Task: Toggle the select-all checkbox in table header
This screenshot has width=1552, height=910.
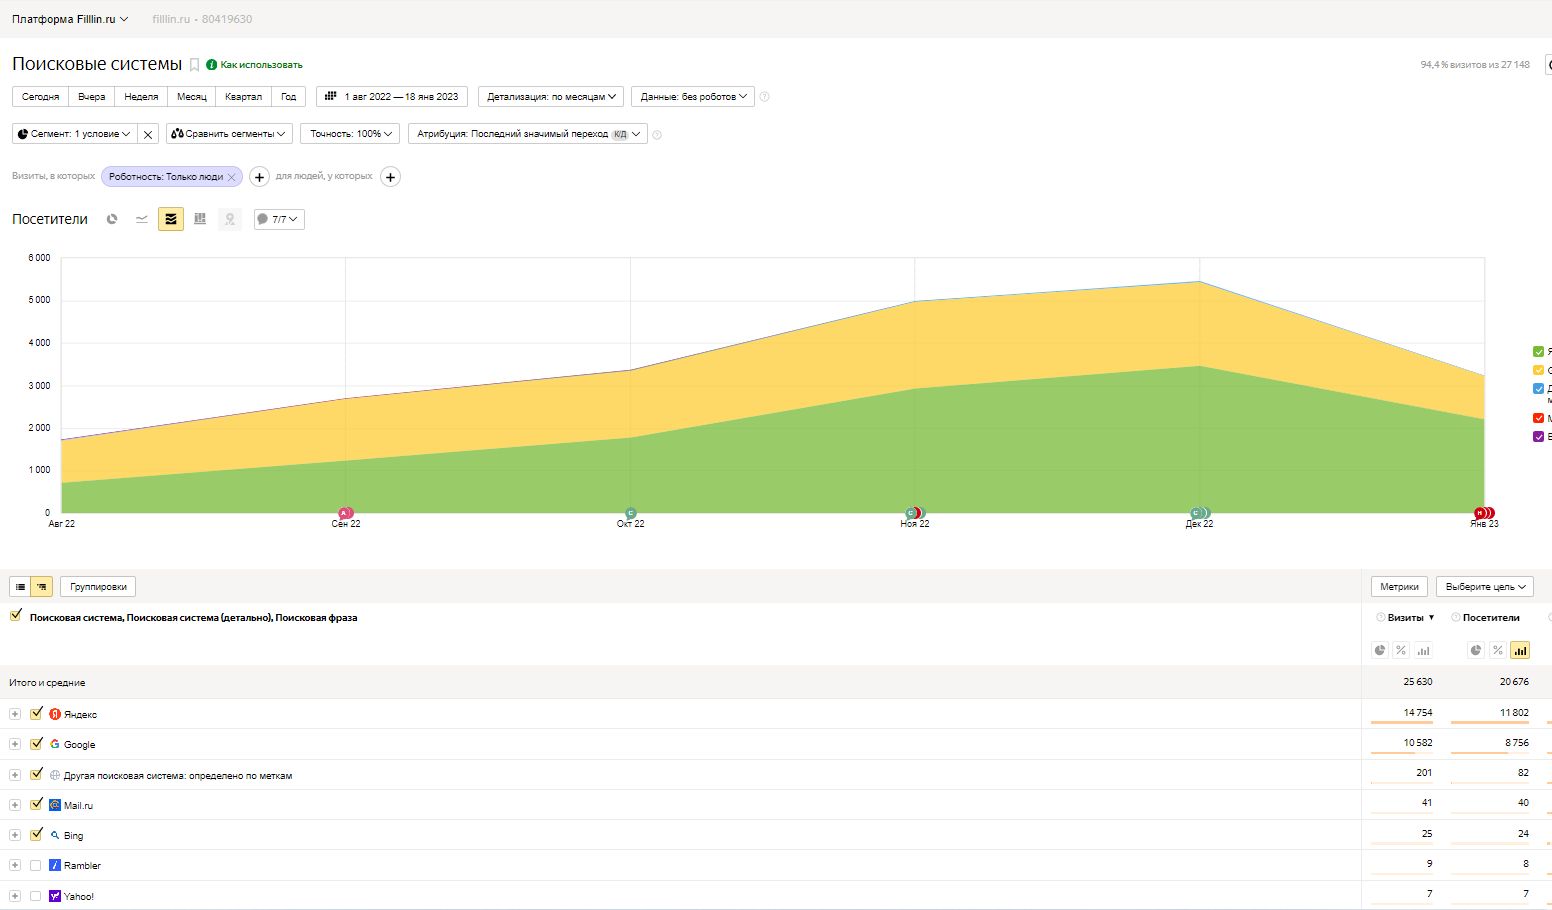Action: [x=15, y=616]
